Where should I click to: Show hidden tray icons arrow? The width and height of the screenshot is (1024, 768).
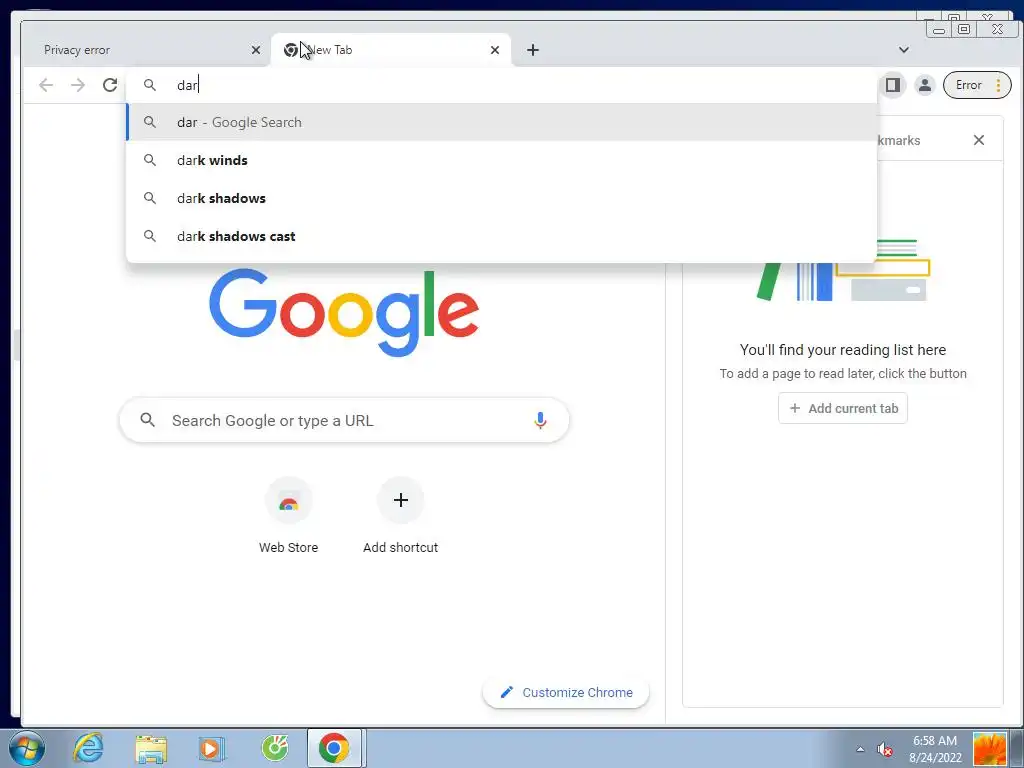tap(860, 749)
